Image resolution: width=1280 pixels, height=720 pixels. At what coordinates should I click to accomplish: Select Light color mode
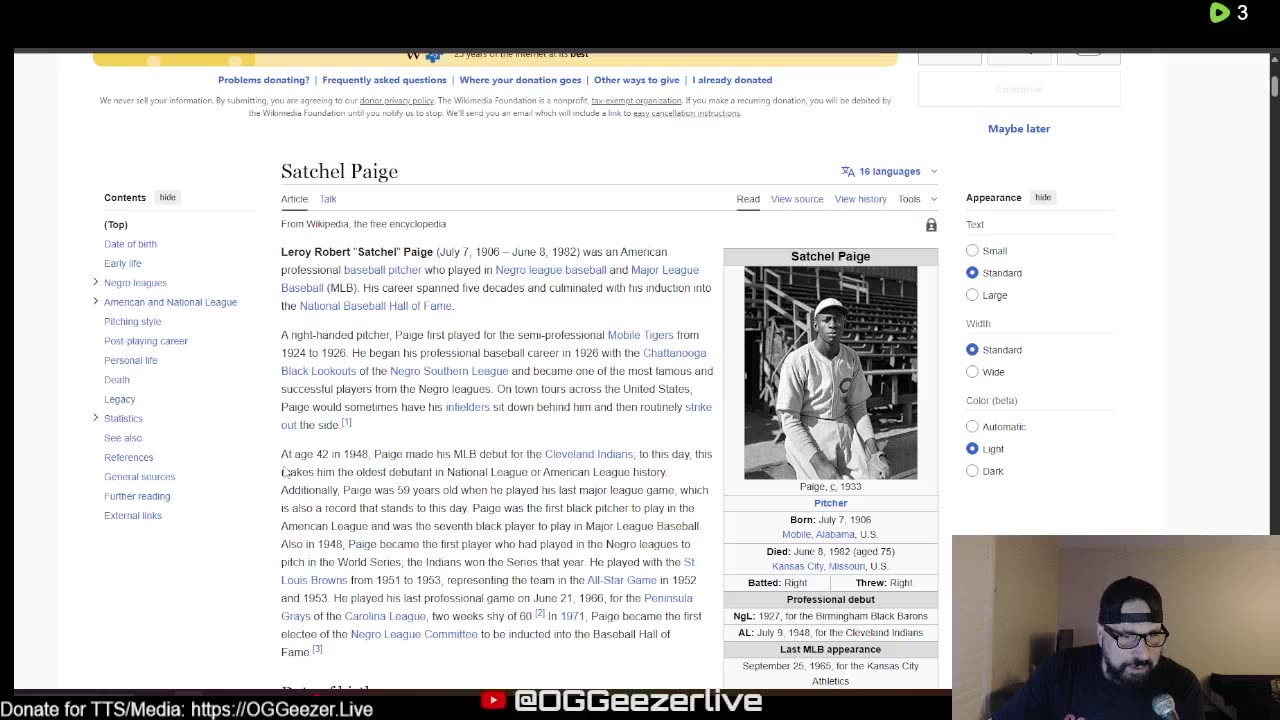point(972,449)
